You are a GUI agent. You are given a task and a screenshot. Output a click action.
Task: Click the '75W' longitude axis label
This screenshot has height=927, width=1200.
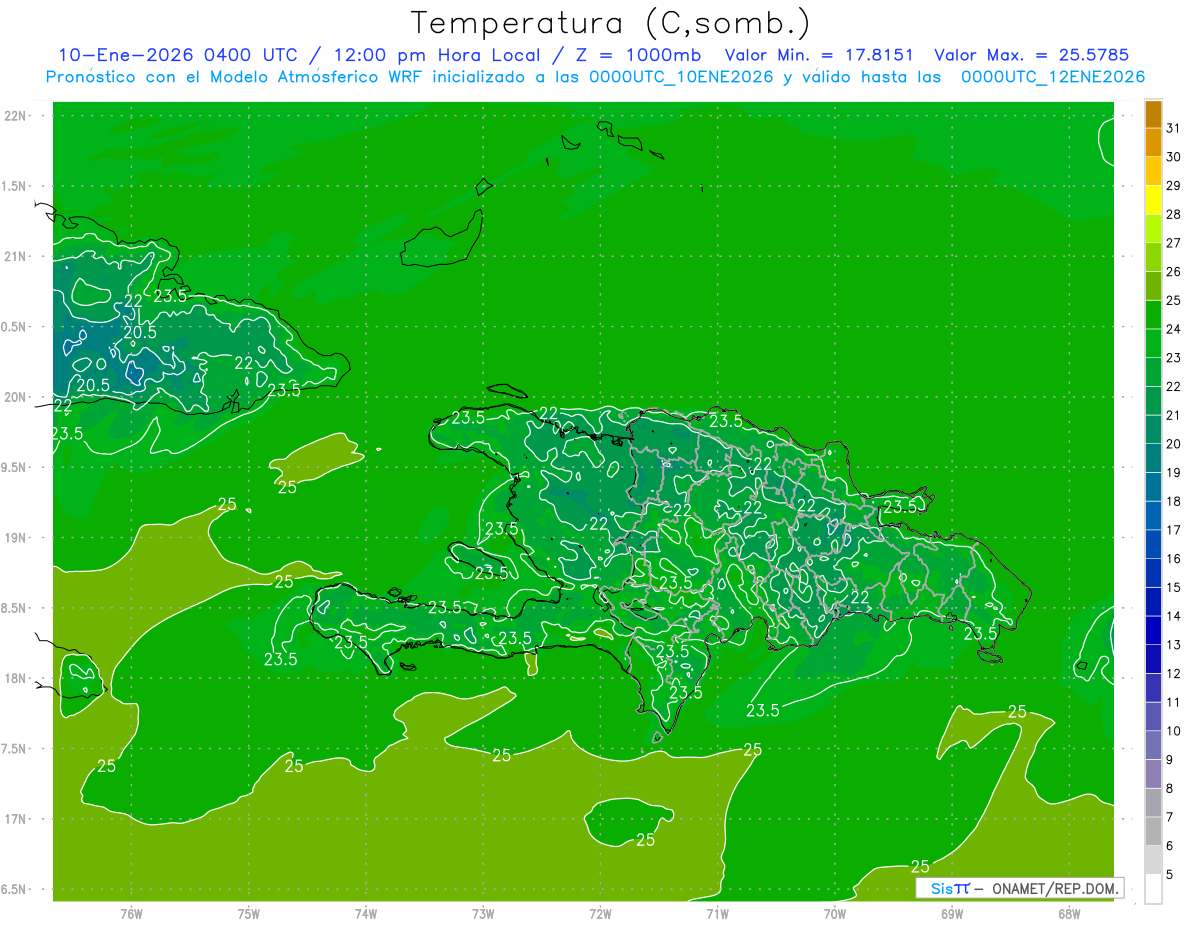pyautogui.click(x=249, y=914)
